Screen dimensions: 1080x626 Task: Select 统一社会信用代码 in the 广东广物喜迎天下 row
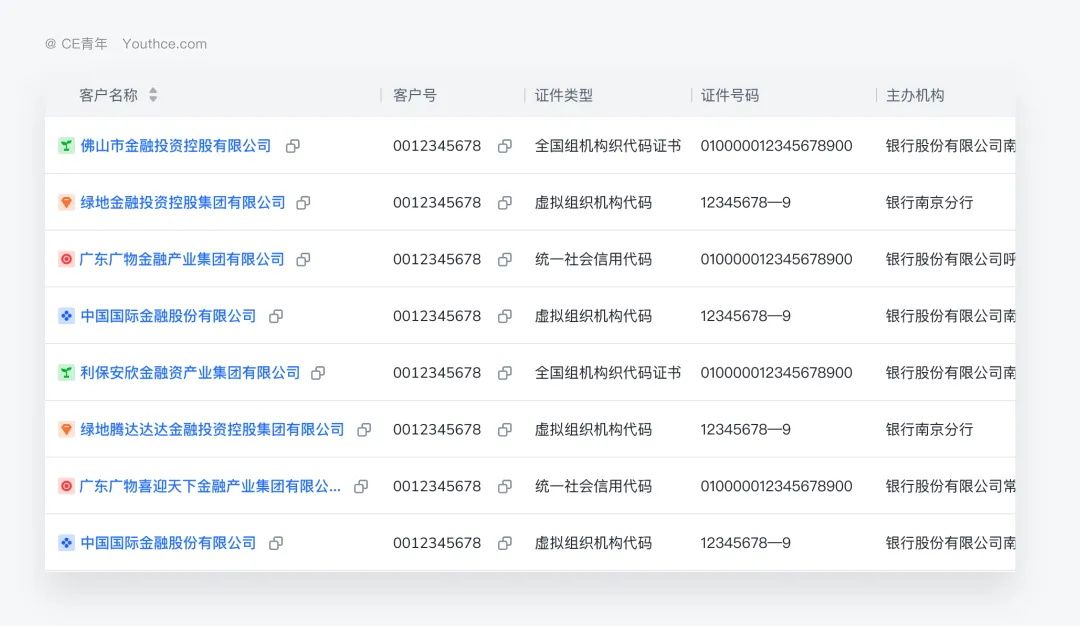[x=593, y=486]
